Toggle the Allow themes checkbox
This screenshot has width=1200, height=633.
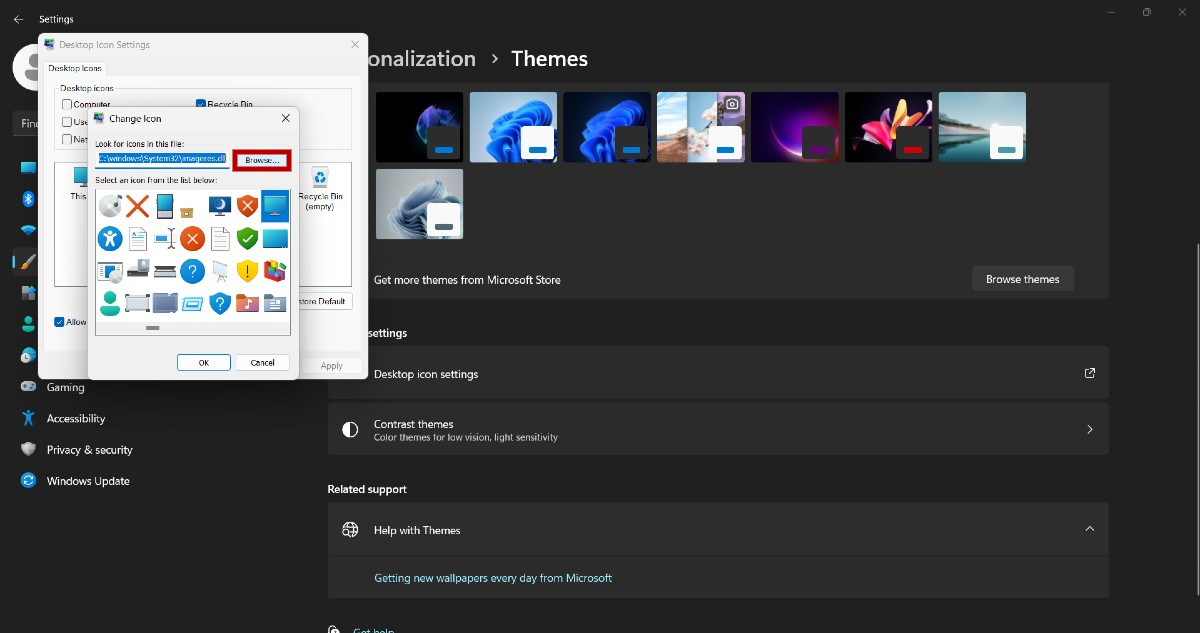59,322
